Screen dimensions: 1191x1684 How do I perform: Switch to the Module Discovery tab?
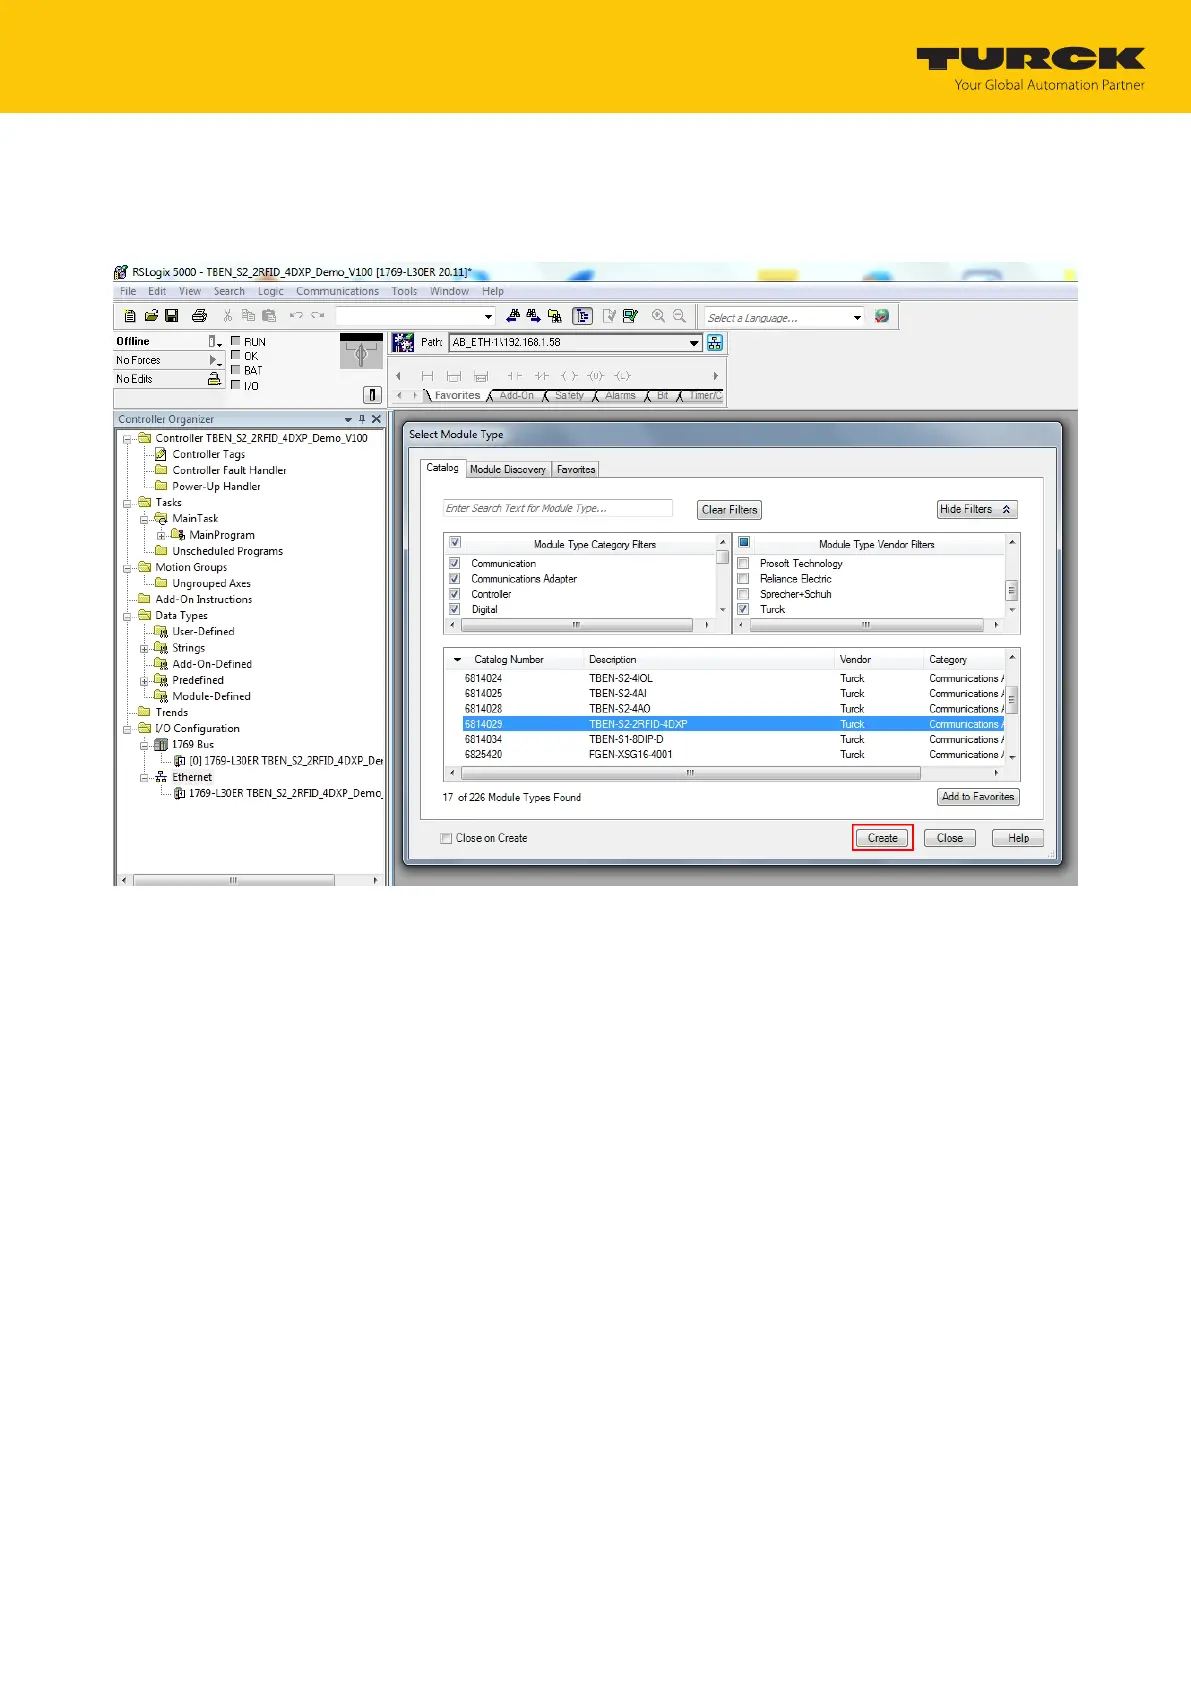coord(508,469)
